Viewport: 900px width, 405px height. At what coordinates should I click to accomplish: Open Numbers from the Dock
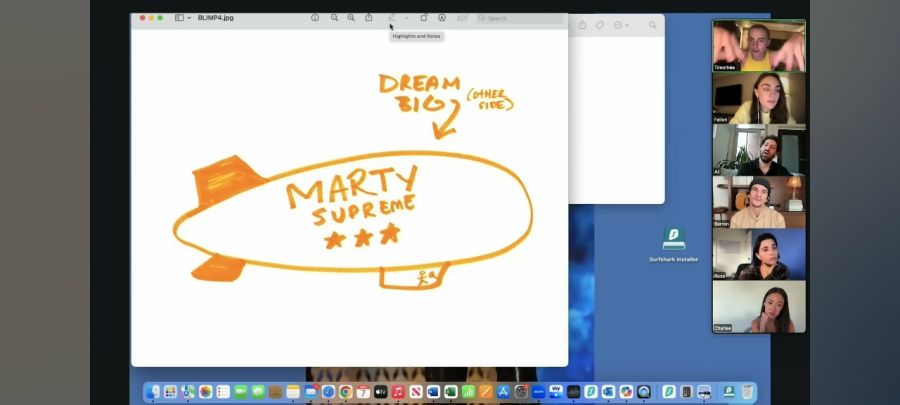coord(468,392)
